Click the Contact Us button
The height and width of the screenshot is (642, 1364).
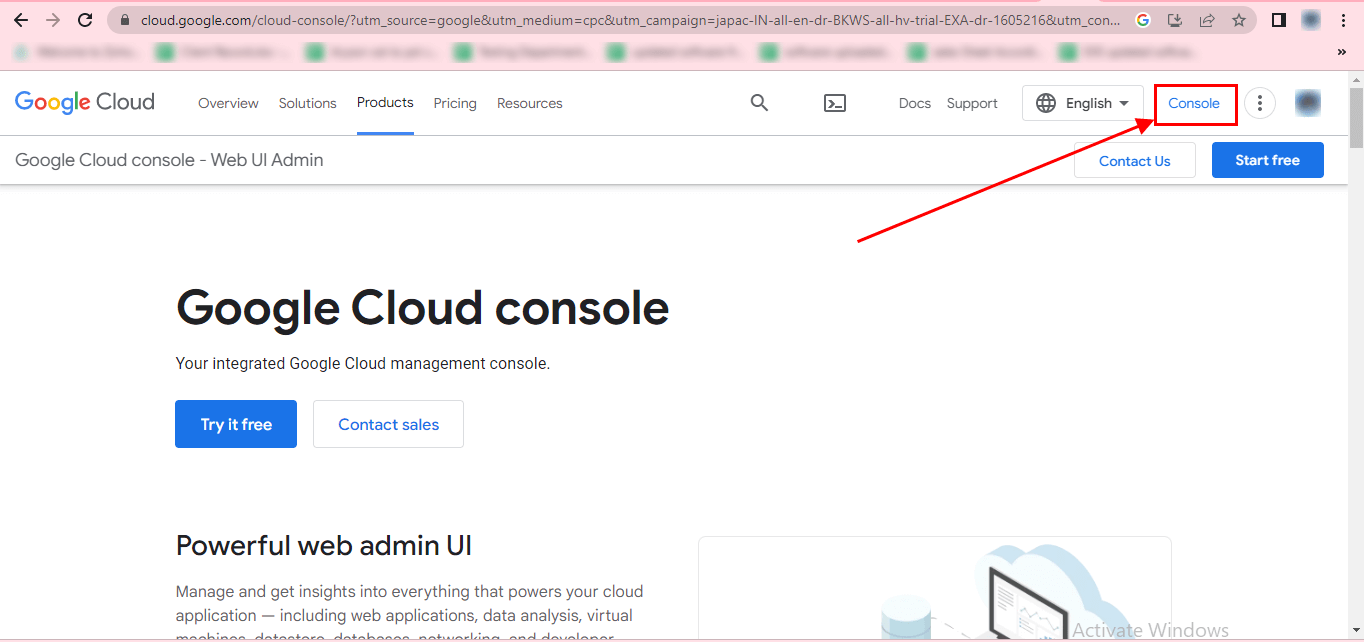1135,160
